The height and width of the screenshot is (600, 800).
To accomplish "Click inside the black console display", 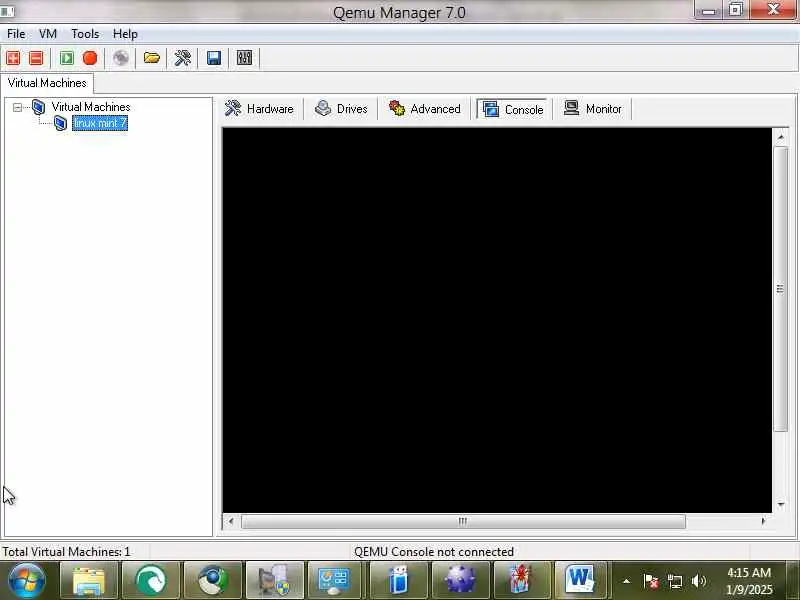I will click(497, 320).
